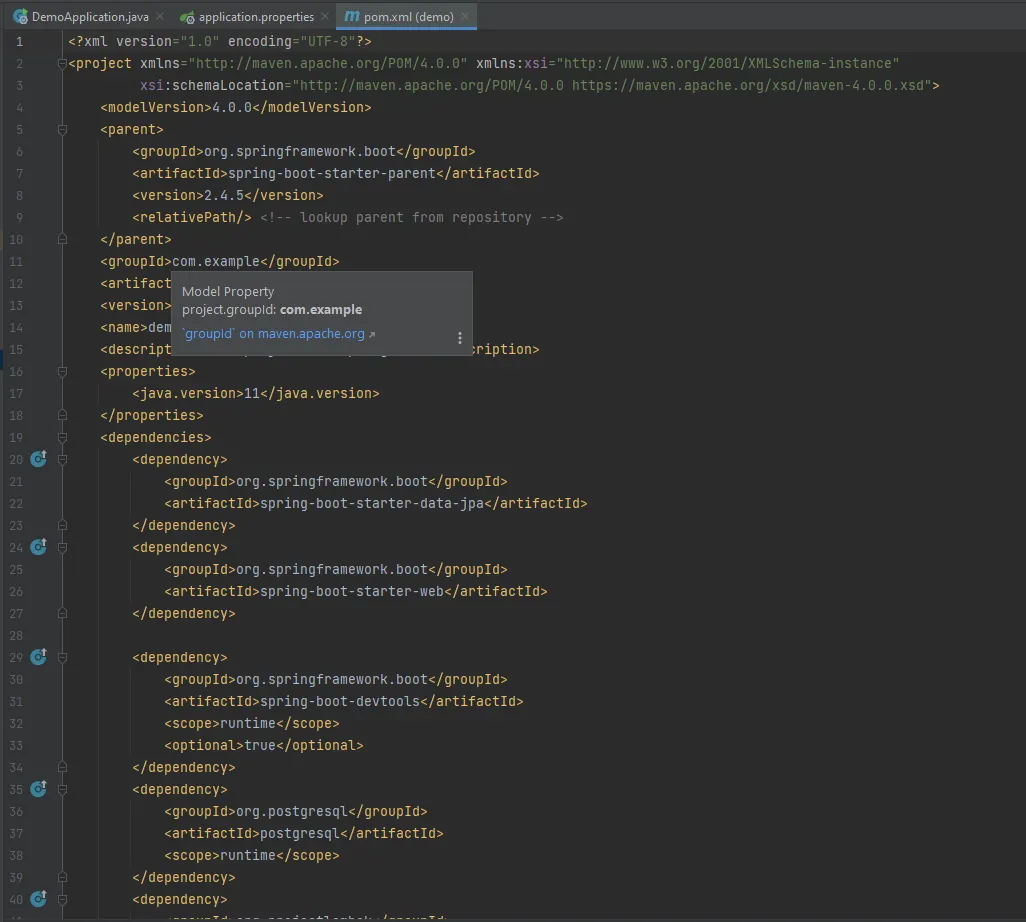Click com.example groupId on line 11
This screenshot has width=1026, height=922.
[x=216, y=262]
